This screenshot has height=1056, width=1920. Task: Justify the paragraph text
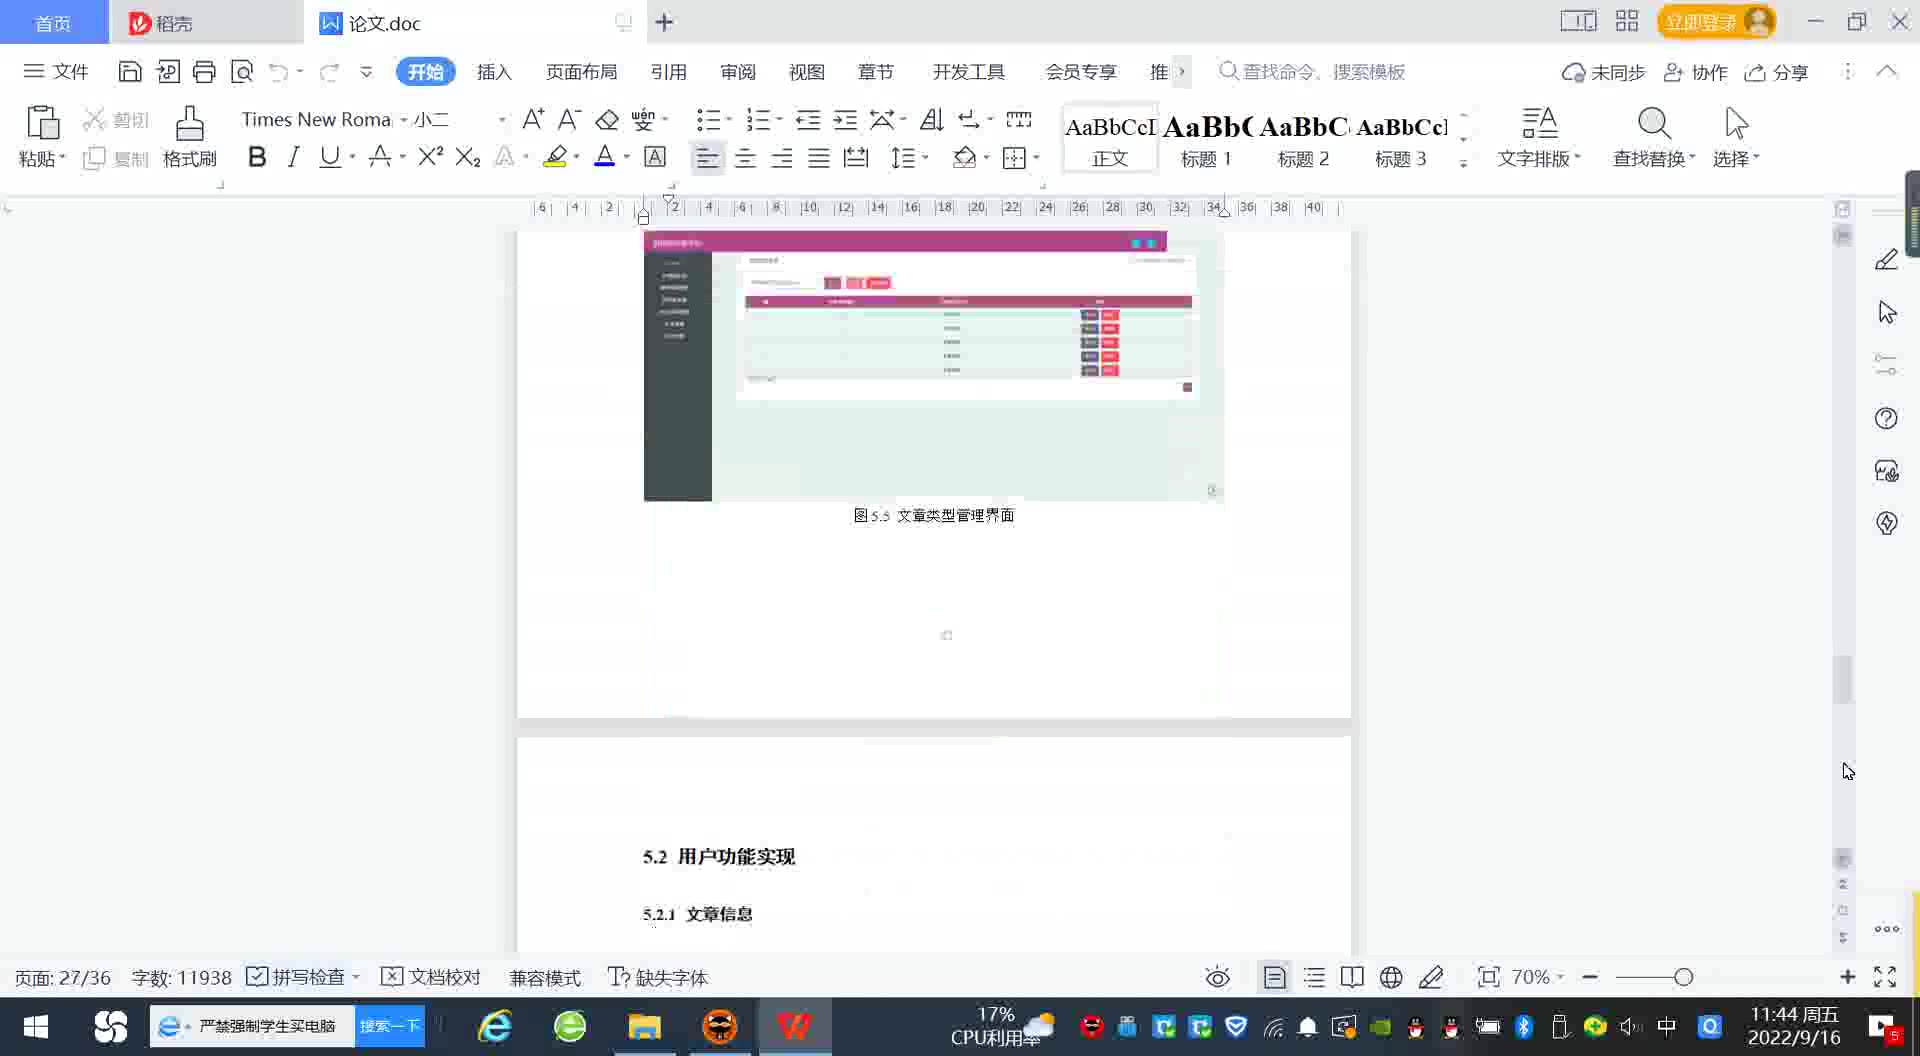coord(819,158)
